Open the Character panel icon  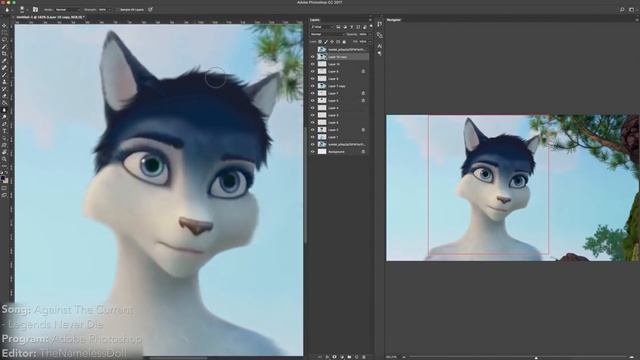[380, 46]
